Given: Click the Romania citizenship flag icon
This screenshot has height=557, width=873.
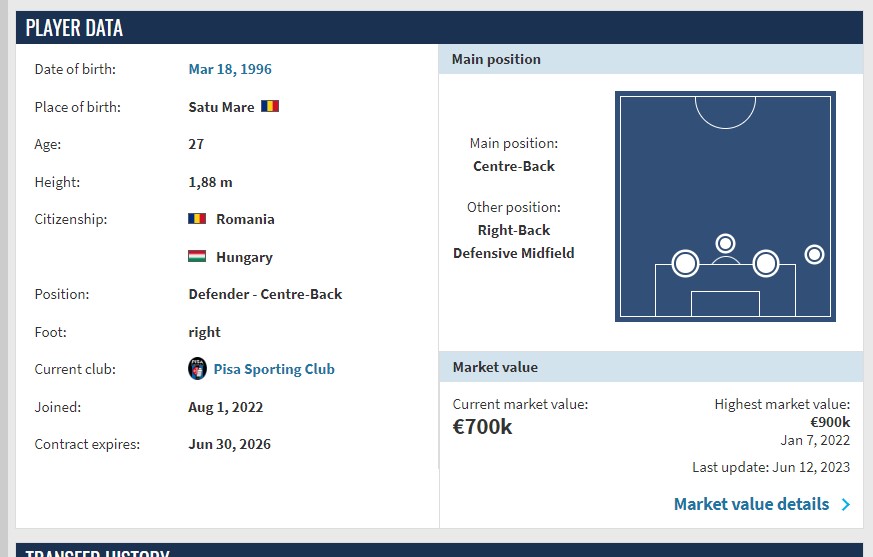Looking at the screenshot, I should click(x=197, y=218).
